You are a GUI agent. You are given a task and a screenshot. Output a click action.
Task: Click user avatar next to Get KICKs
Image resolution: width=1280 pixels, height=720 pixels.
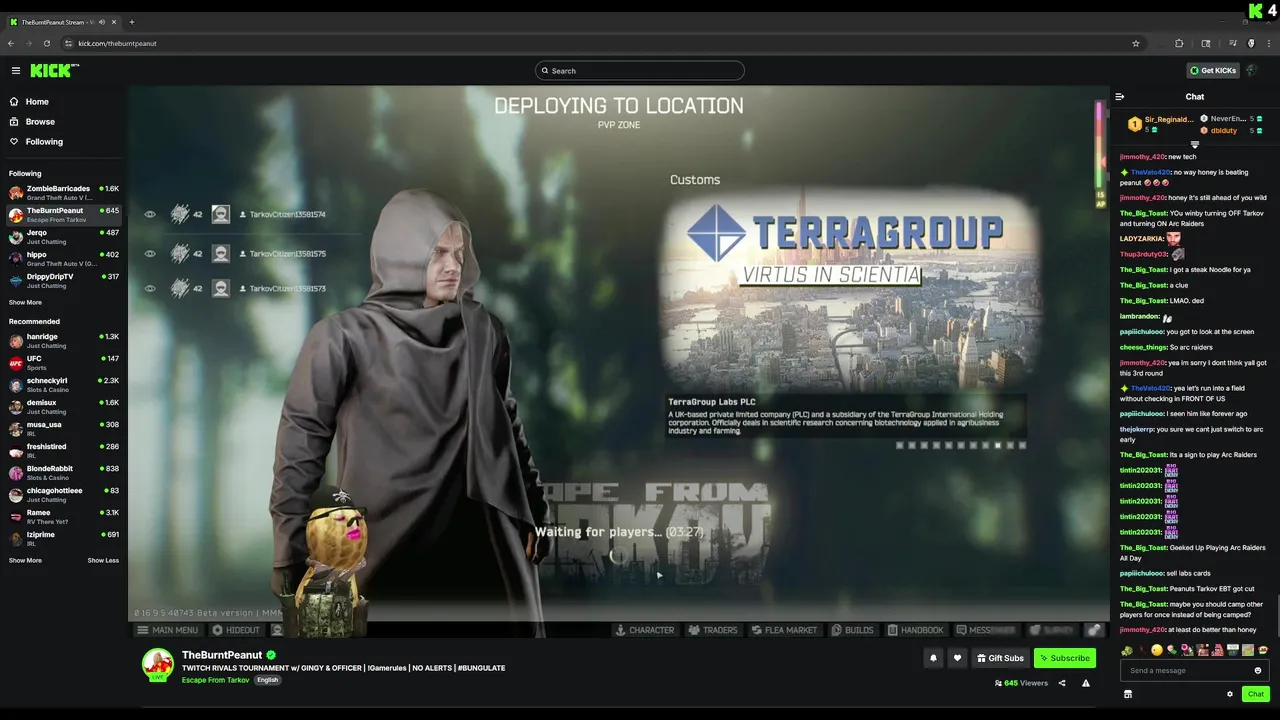(x=1251, y=70)
